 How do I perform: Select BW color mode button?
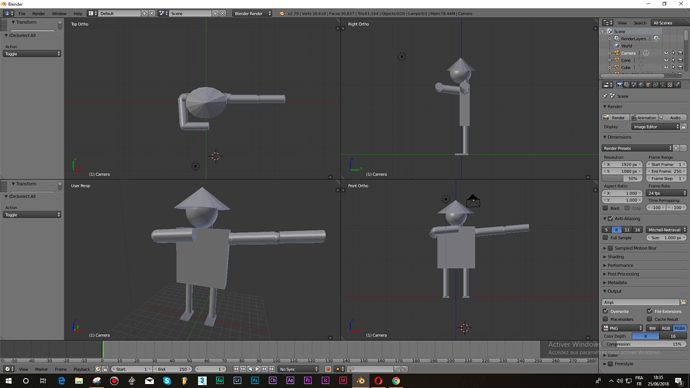652,328
